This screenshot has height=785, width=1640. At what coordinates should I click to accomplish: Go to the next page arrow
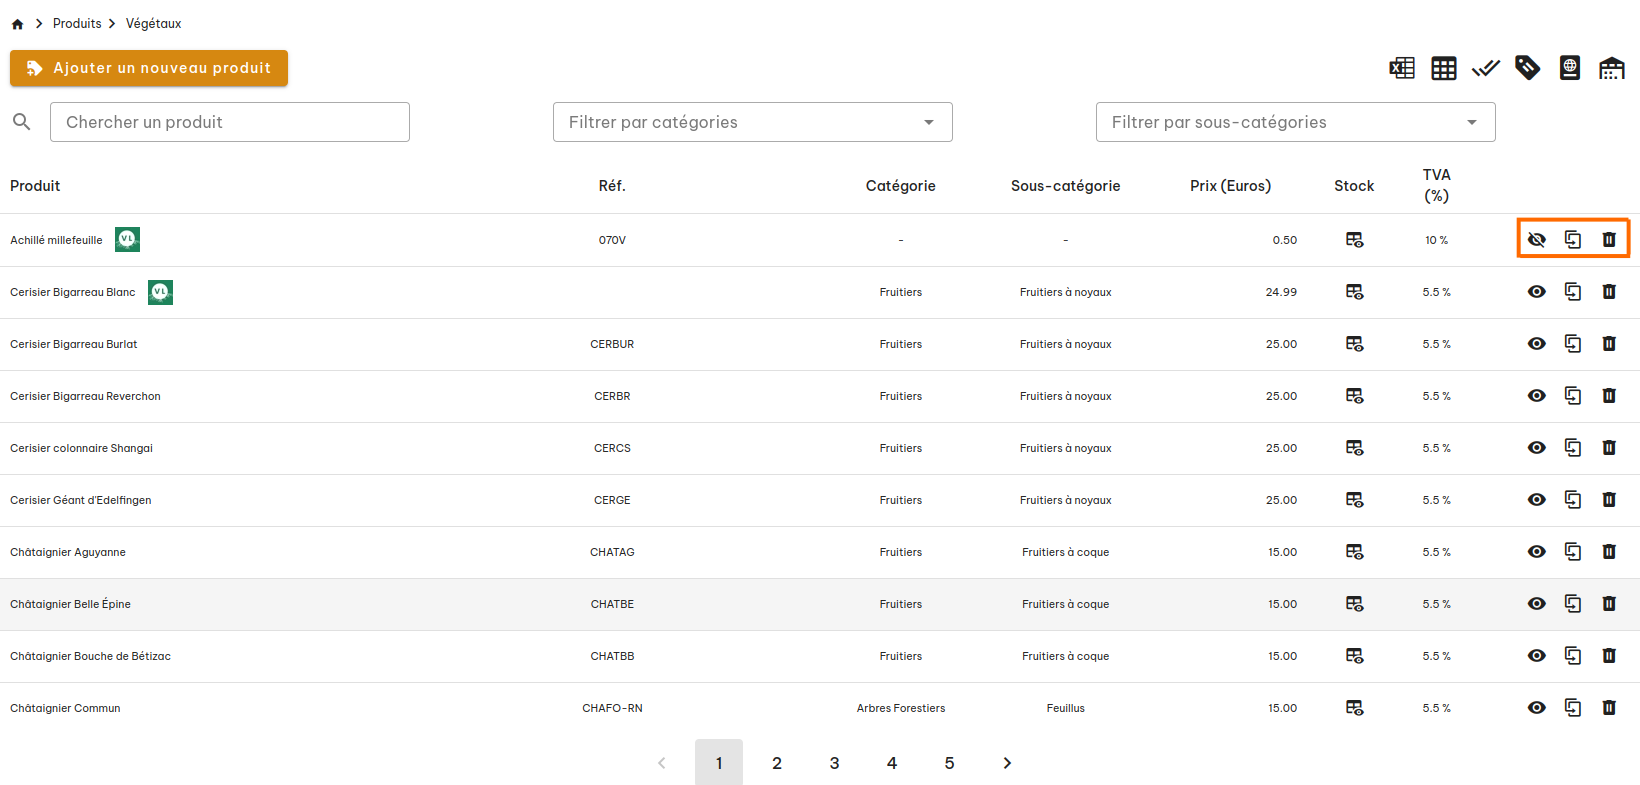pos(1007,763)
